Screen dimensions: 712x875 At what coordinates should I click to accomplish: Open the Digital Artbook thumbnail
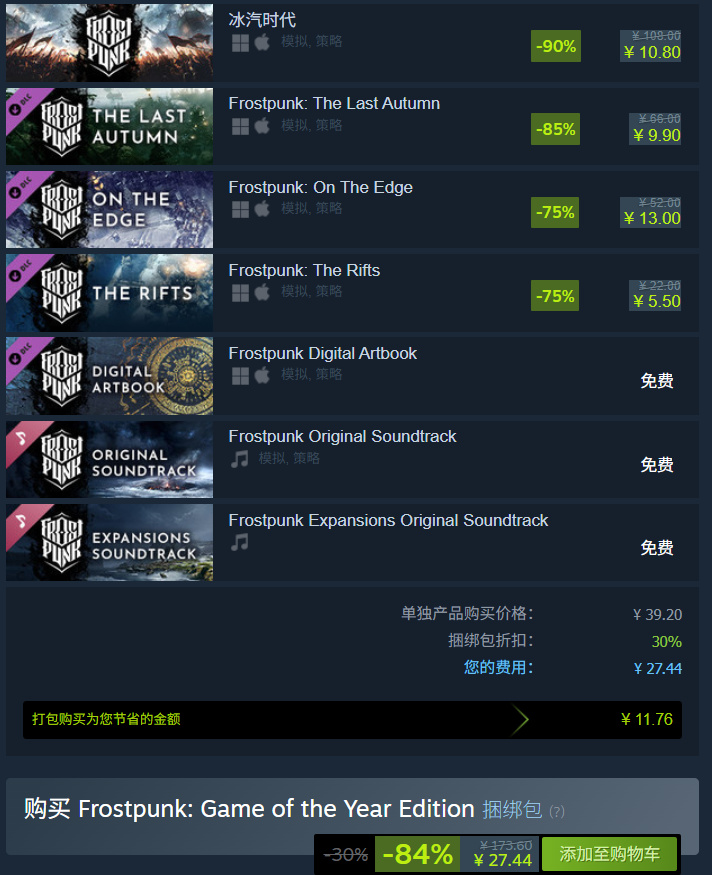click(109, 376)
